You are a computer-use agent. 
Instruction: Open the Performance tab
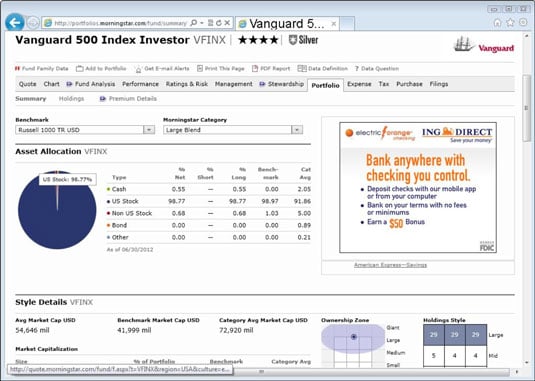(x=140, y=84)
